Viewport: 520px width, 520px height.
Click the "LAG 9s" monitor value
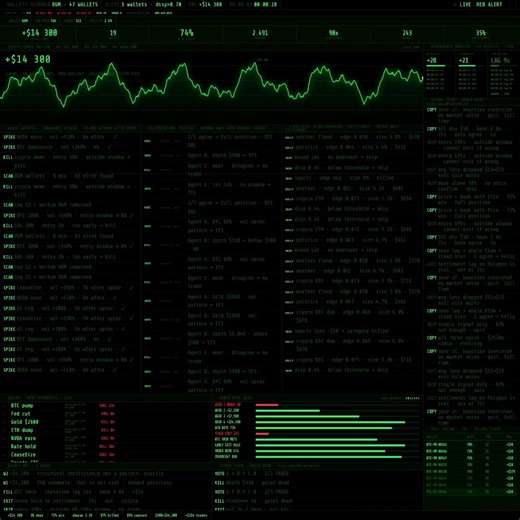coord(500,61)
